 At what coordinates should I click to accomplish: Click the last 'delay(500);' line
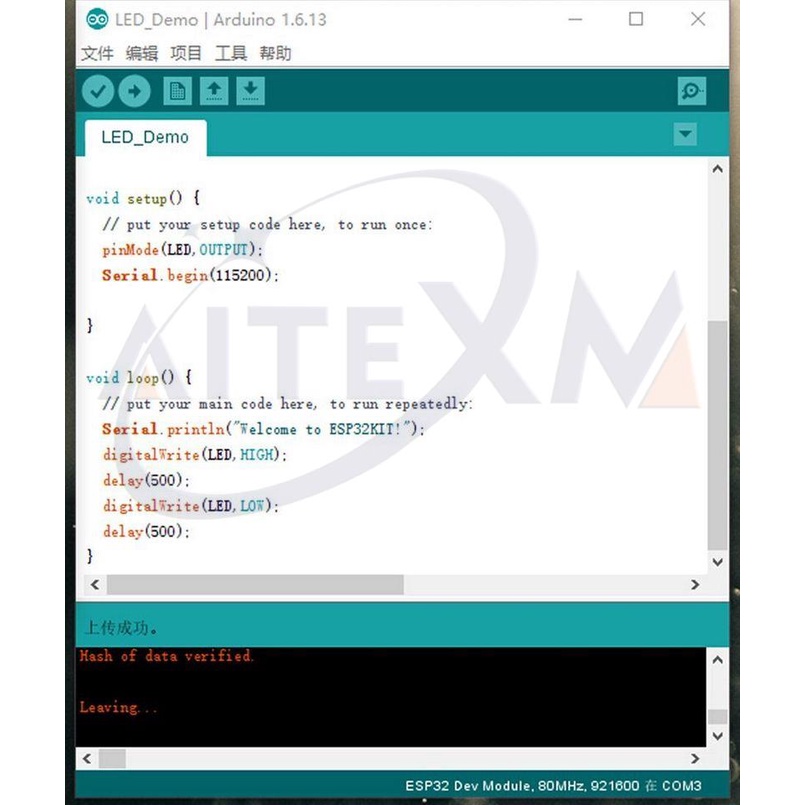146,532
